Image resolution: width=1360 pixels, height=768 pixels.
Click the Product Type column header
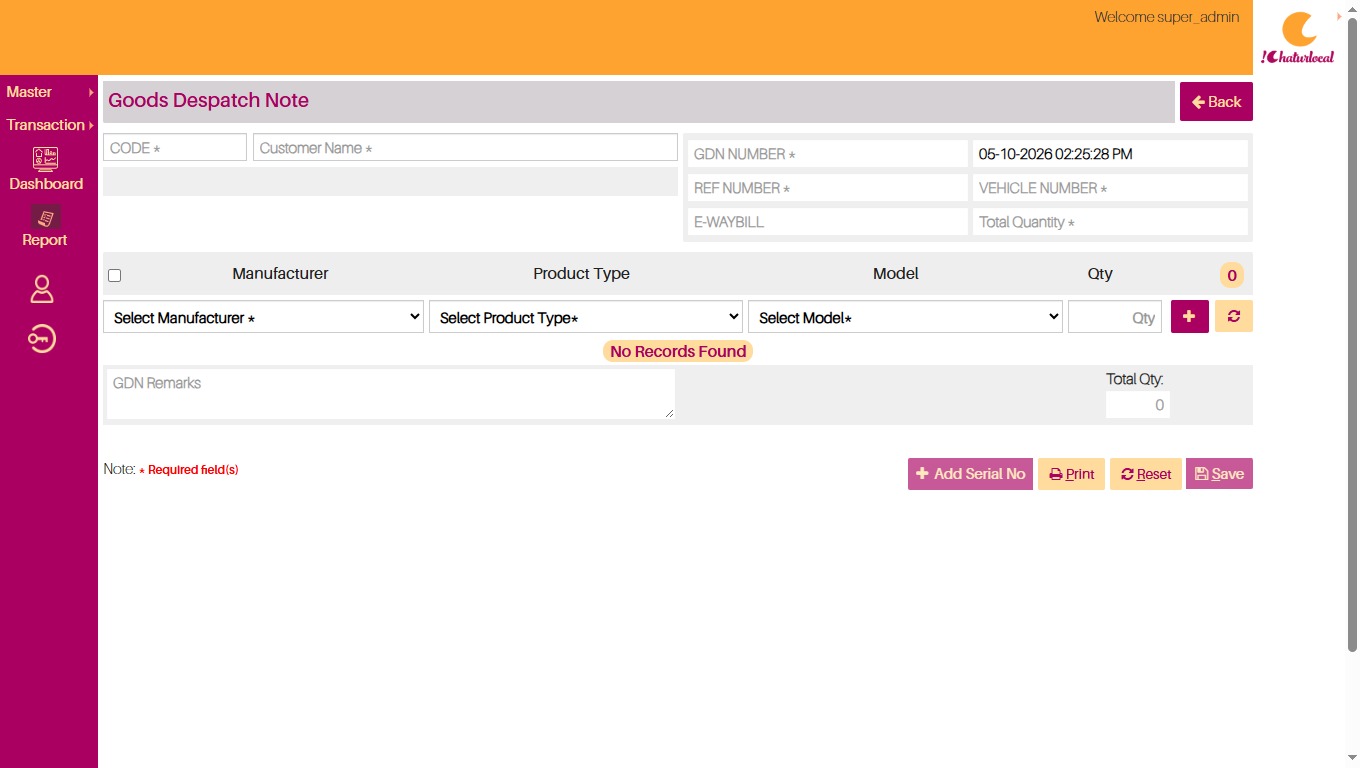[581, 274]
